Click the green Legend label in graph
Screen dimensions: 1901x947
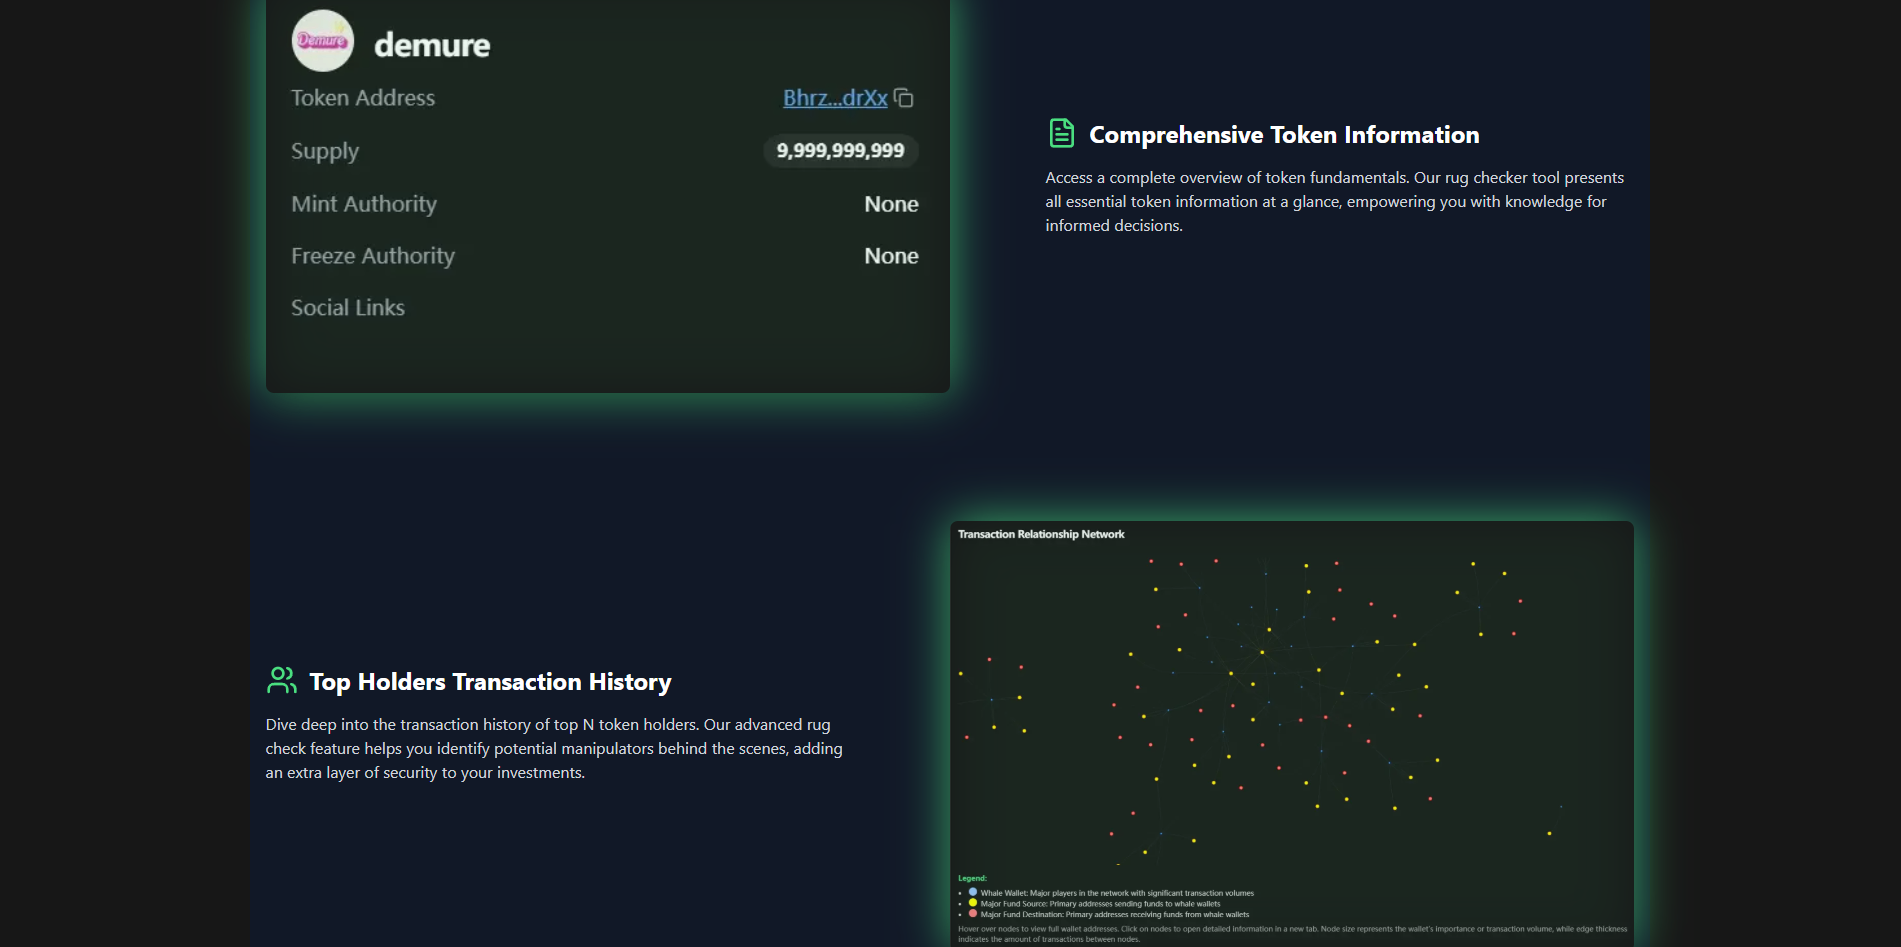(972, 878)
